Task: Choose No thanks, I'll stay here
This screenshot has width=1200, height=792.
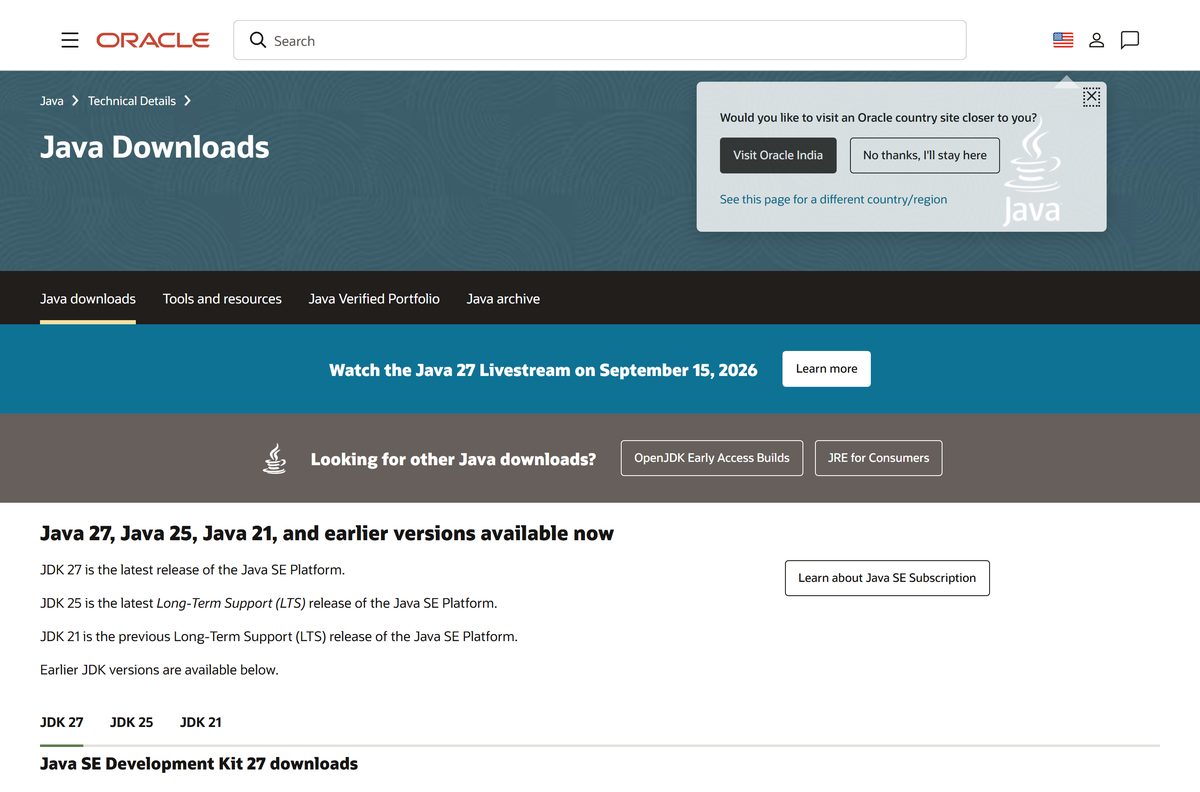Action: point(925,155)
